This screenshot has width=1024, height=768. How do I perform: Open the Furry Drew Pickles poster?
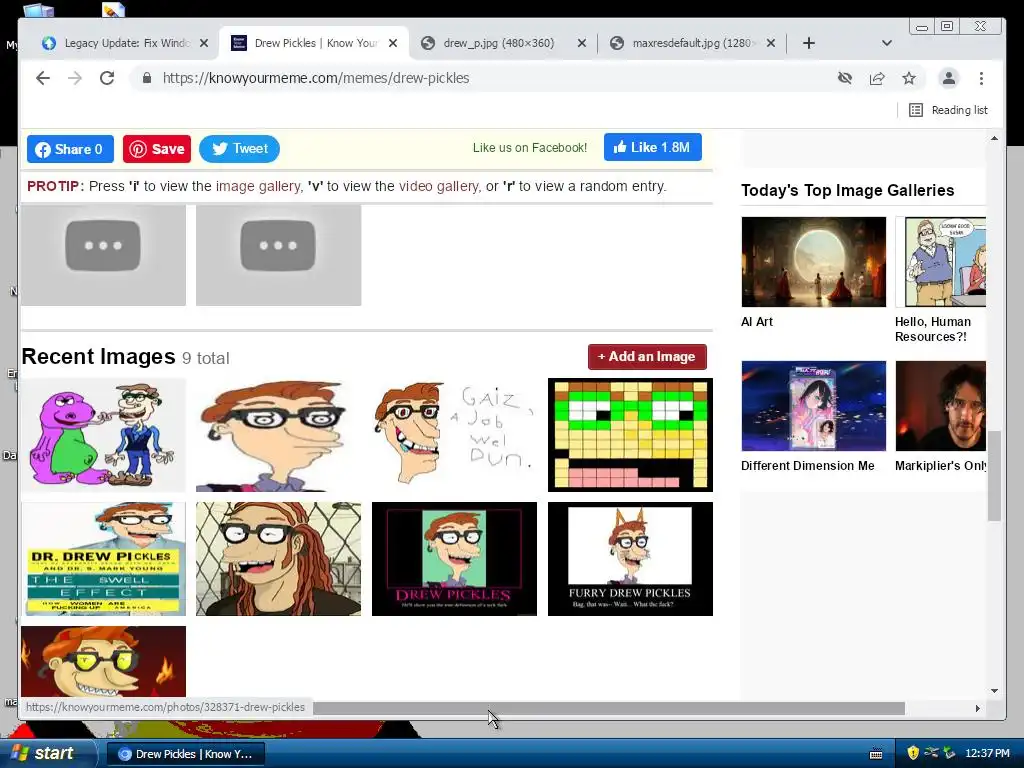(630, 559)
